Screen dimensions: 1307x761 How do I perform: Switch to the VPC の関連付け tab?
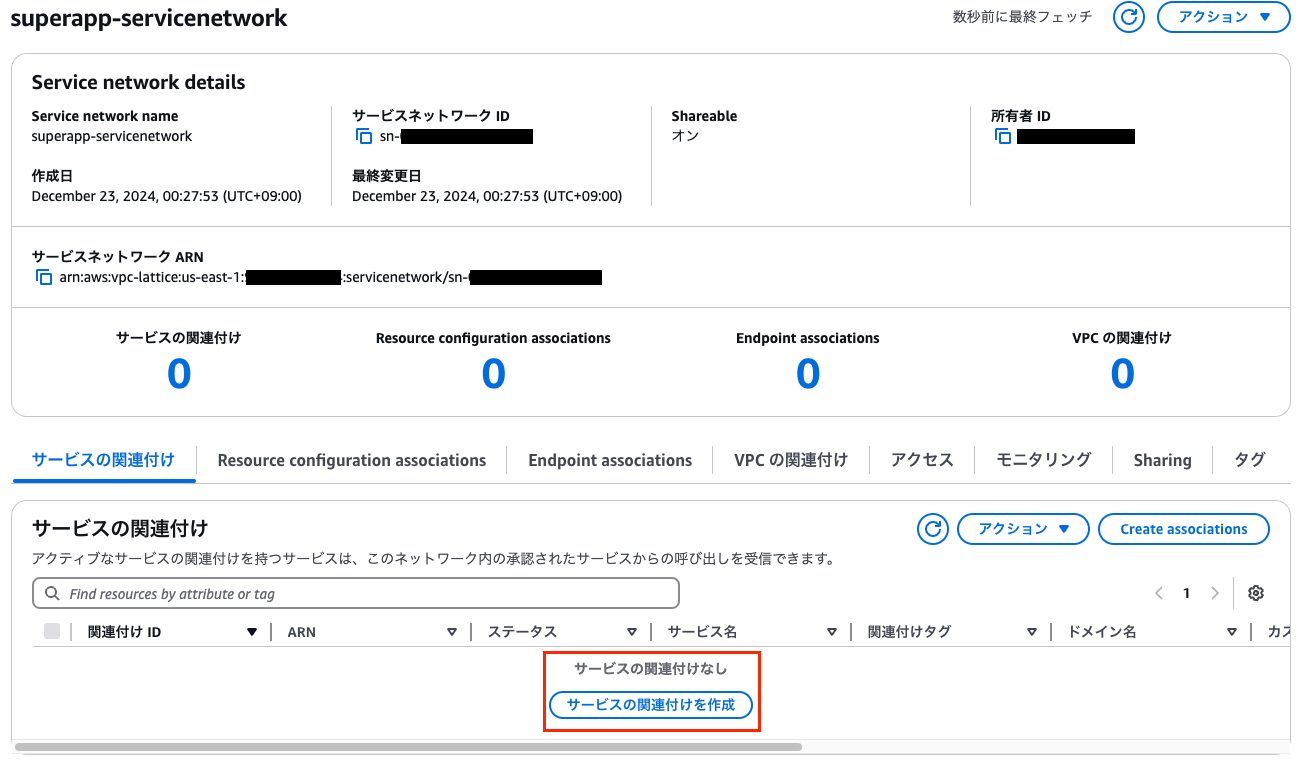[791, 460]
